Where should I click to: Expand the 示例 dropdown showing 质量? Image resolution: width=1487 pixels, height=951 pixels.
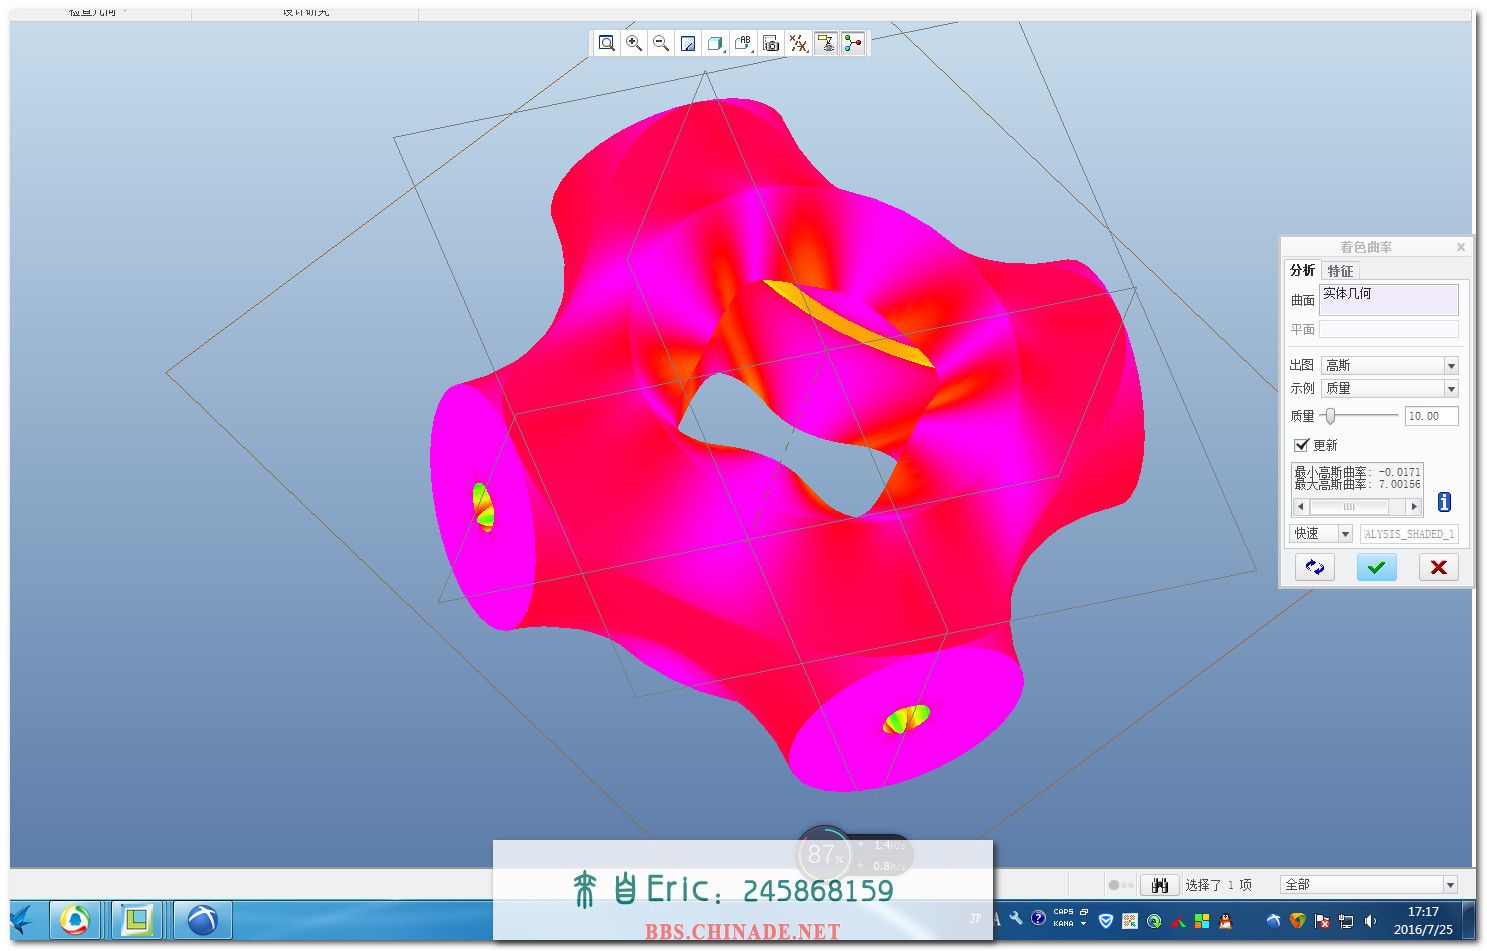[1451, 389]
